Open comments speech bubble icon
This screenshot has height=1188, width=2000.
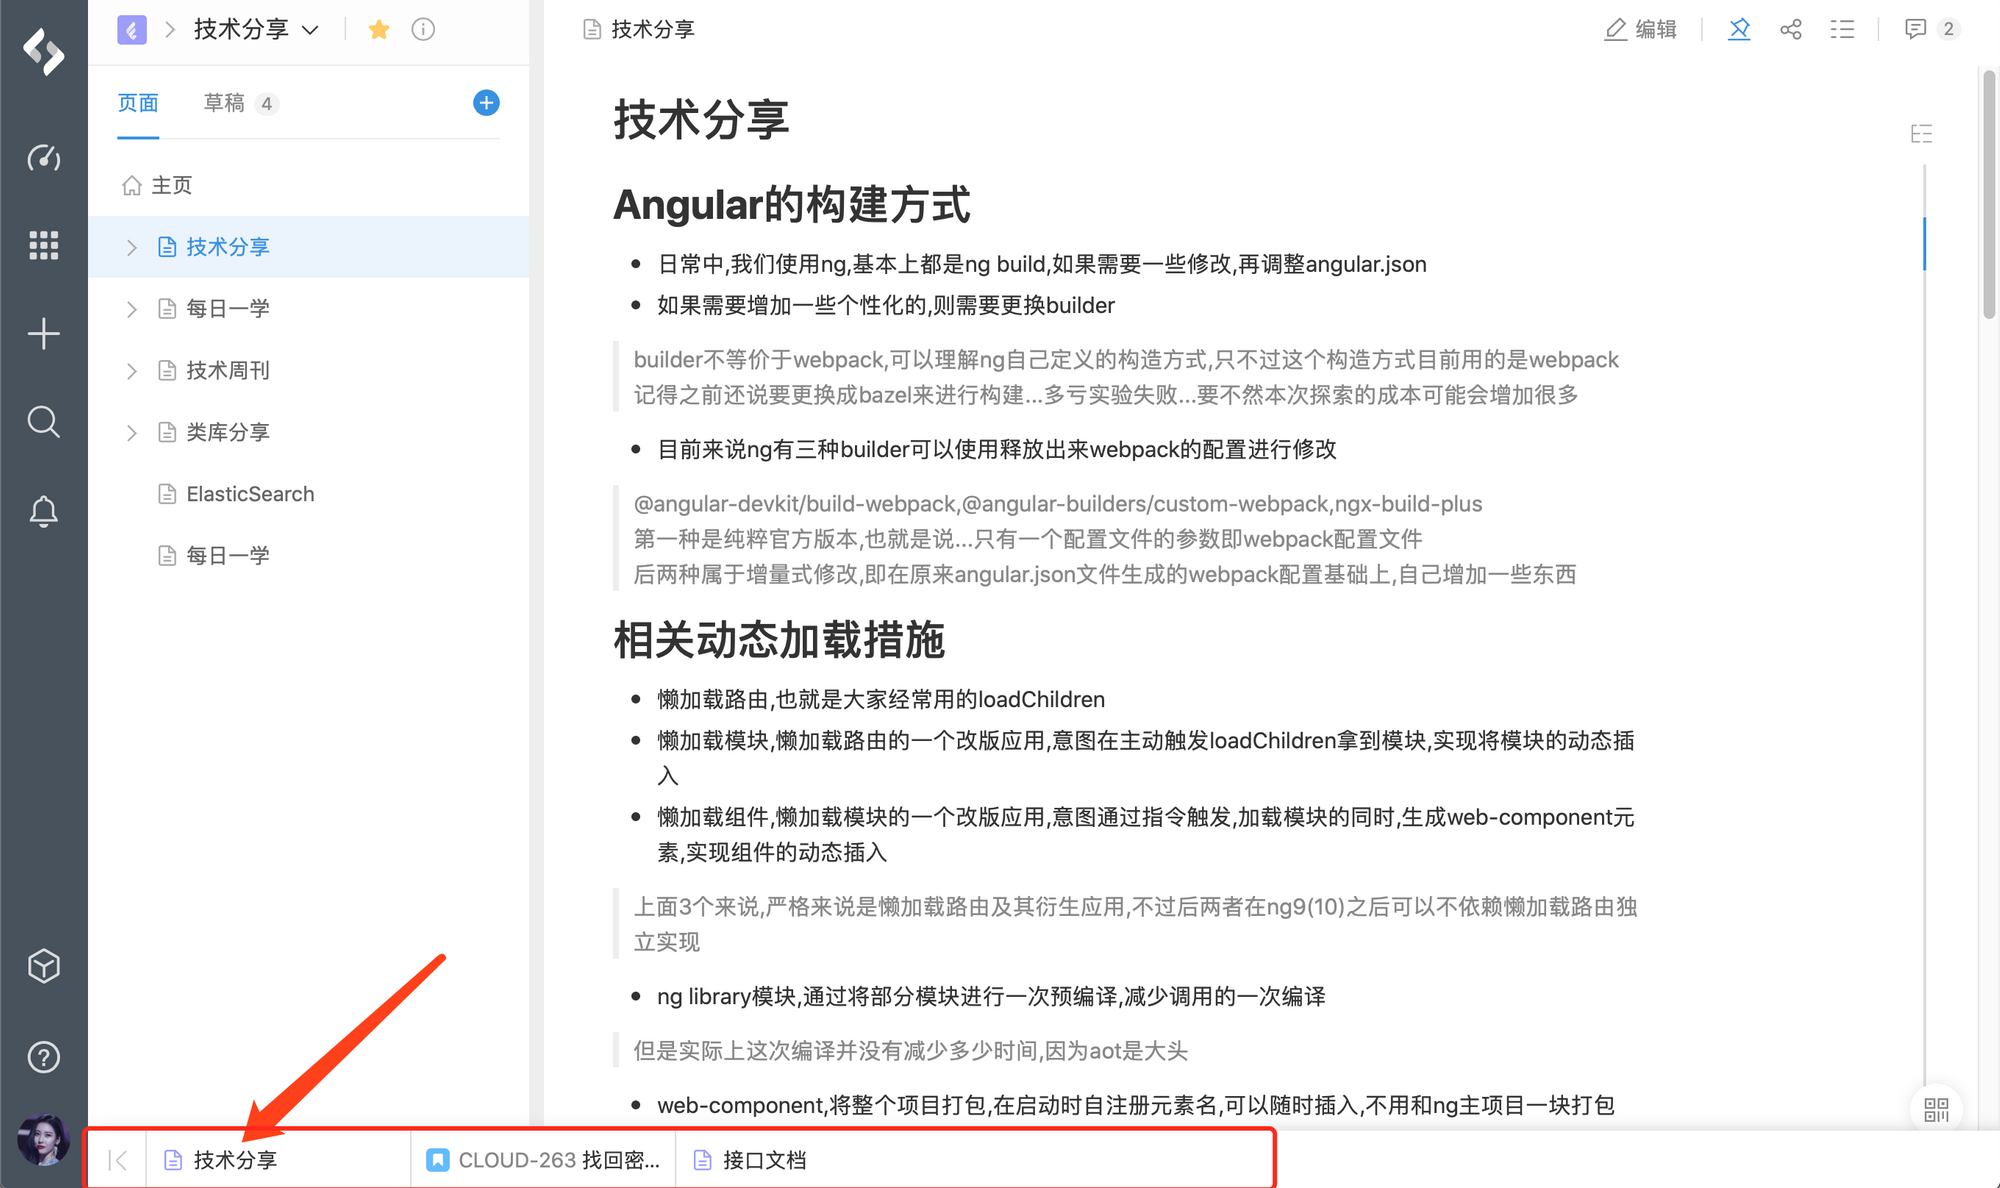[x=1915, y=29]
